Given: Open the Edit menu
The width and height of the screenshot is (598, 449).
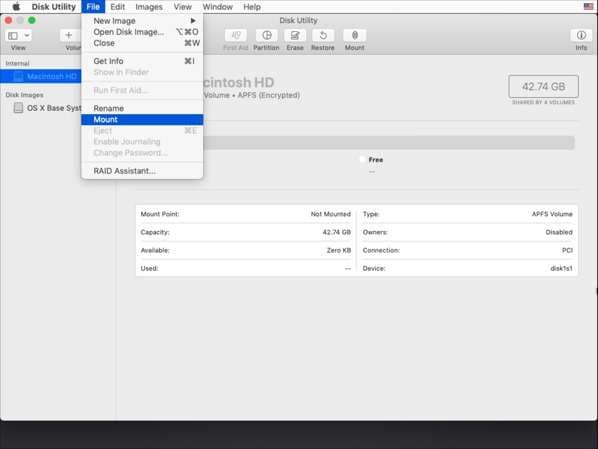Looking at the screenshot, I should [x=117, y=6].
